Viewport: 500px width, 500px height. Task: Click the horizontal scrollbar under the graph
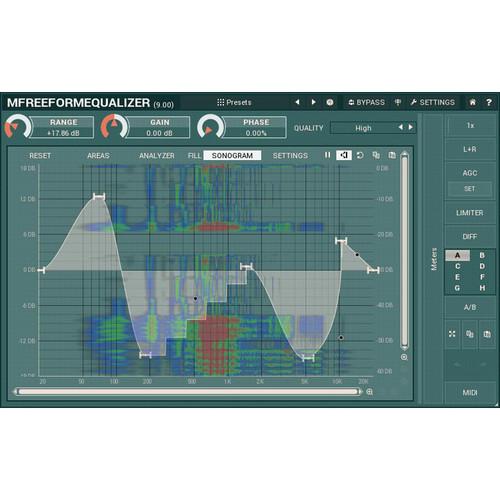pos(188,392)
